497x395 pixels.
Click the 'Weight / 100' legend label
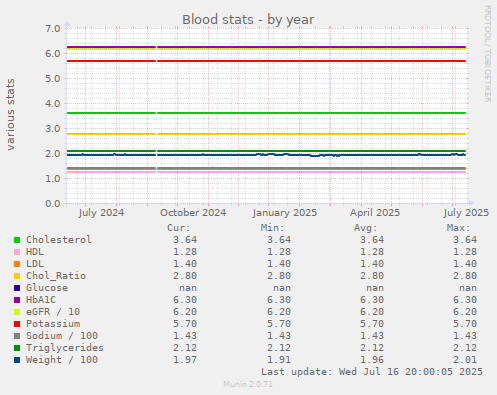pyautogui.click(x=62, y=360)
